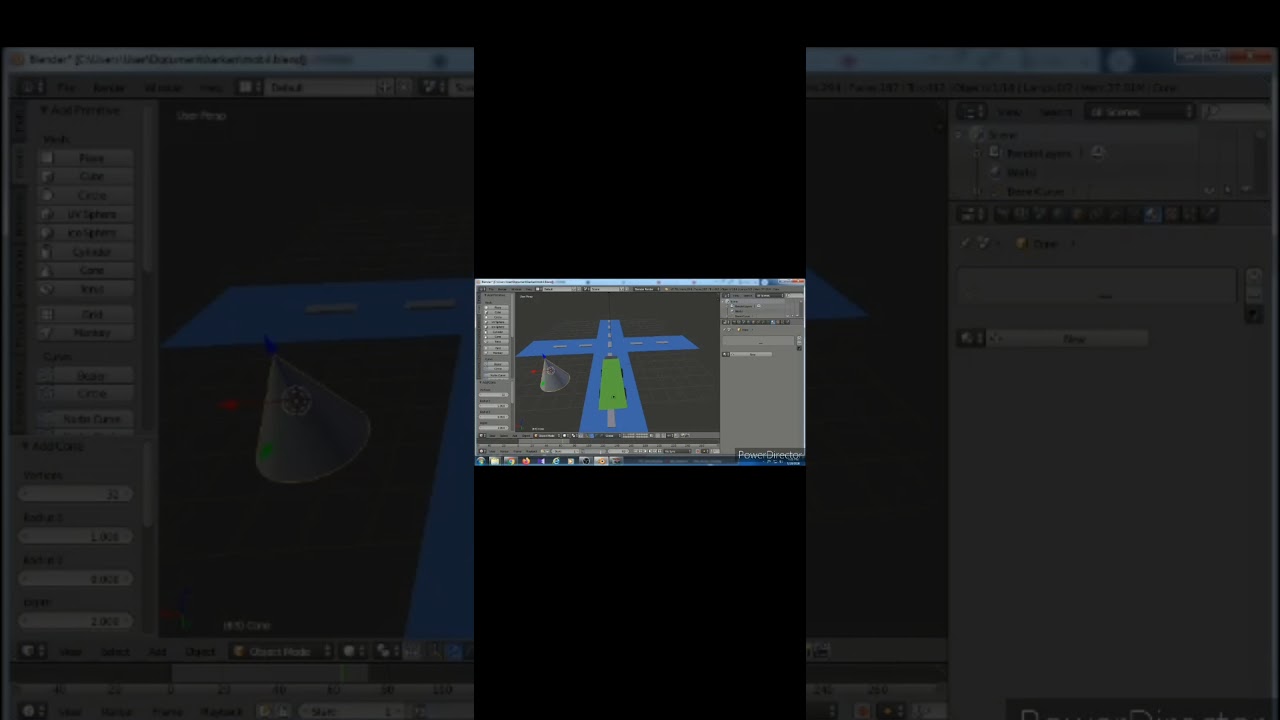The height and width of the screenshot is (720, 1280).
Task: Click the outliner search field in backdrop
Action: (1235, 112)
